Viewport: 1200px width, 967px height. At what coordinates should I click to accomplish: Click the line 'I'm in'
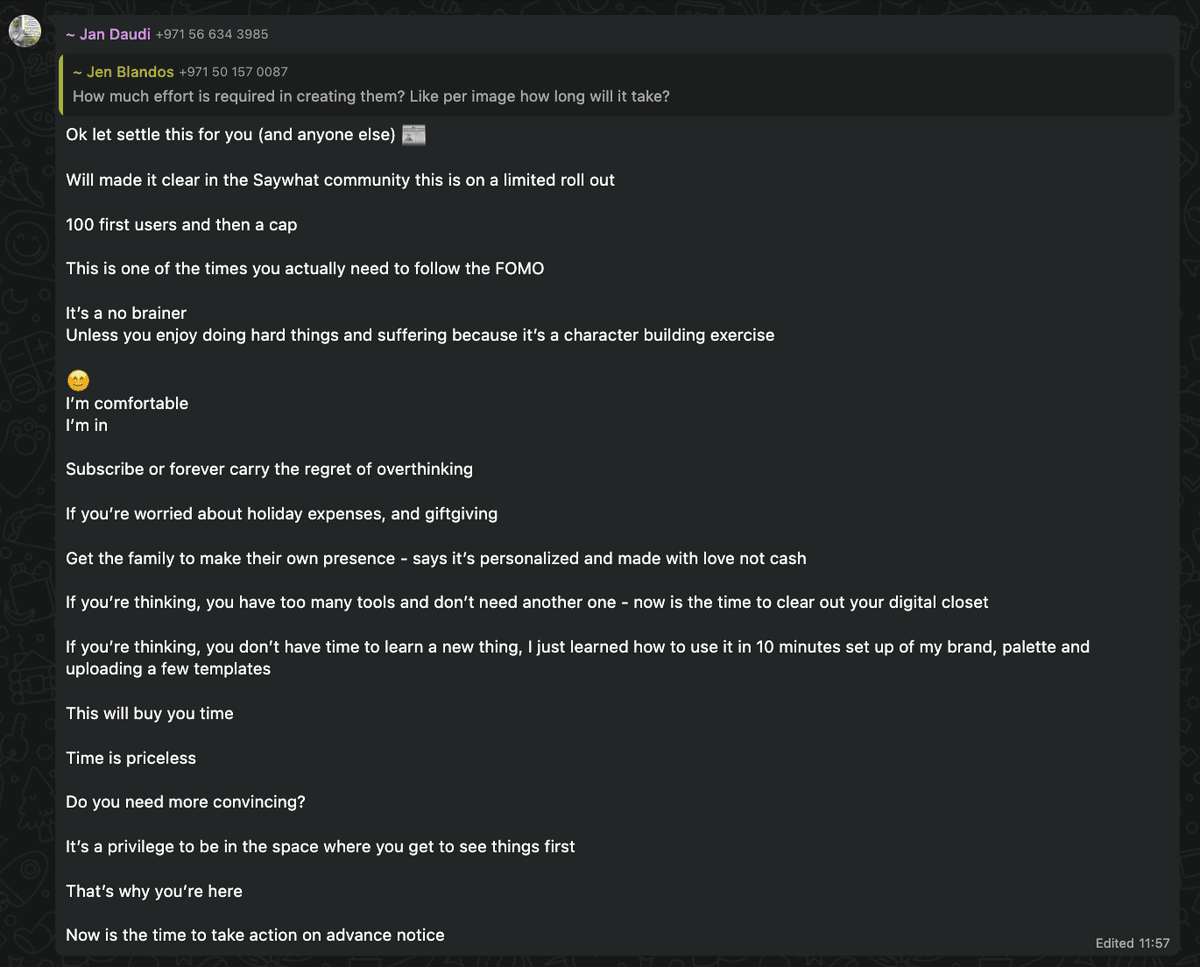pos(87,425)
